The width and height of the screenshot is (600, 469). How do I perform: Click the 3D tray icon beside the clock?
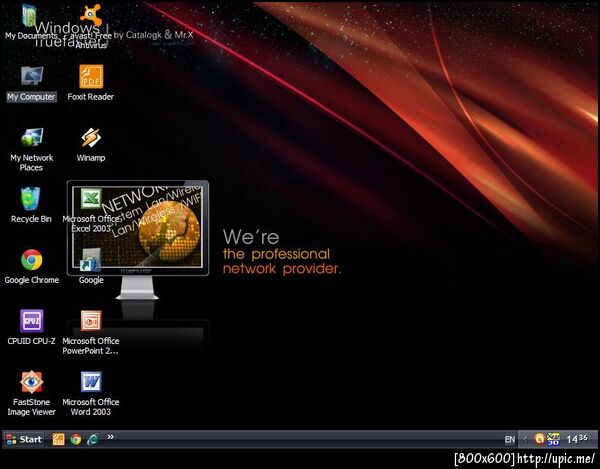point(553,439)
